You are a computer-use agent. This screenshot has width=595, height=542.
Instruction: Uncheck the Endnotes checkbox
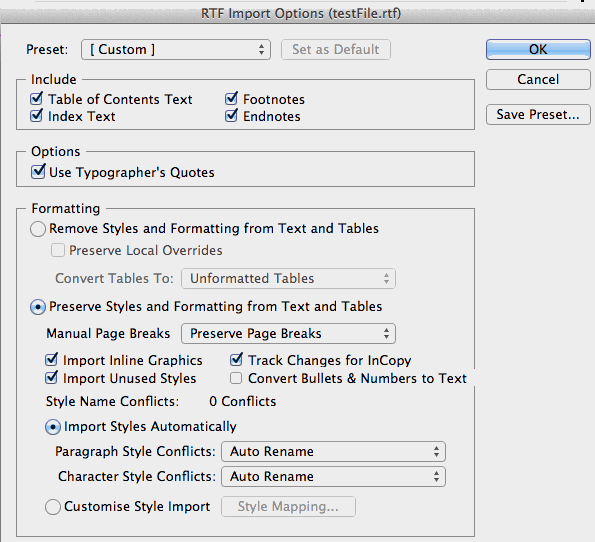coord(231,116)
